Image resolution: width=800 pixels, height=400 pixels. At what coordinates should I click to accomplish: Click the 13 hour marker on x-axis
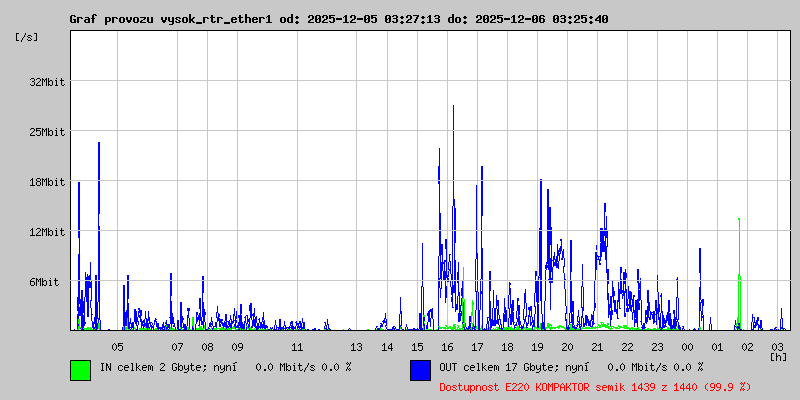(x=357, y=347)
